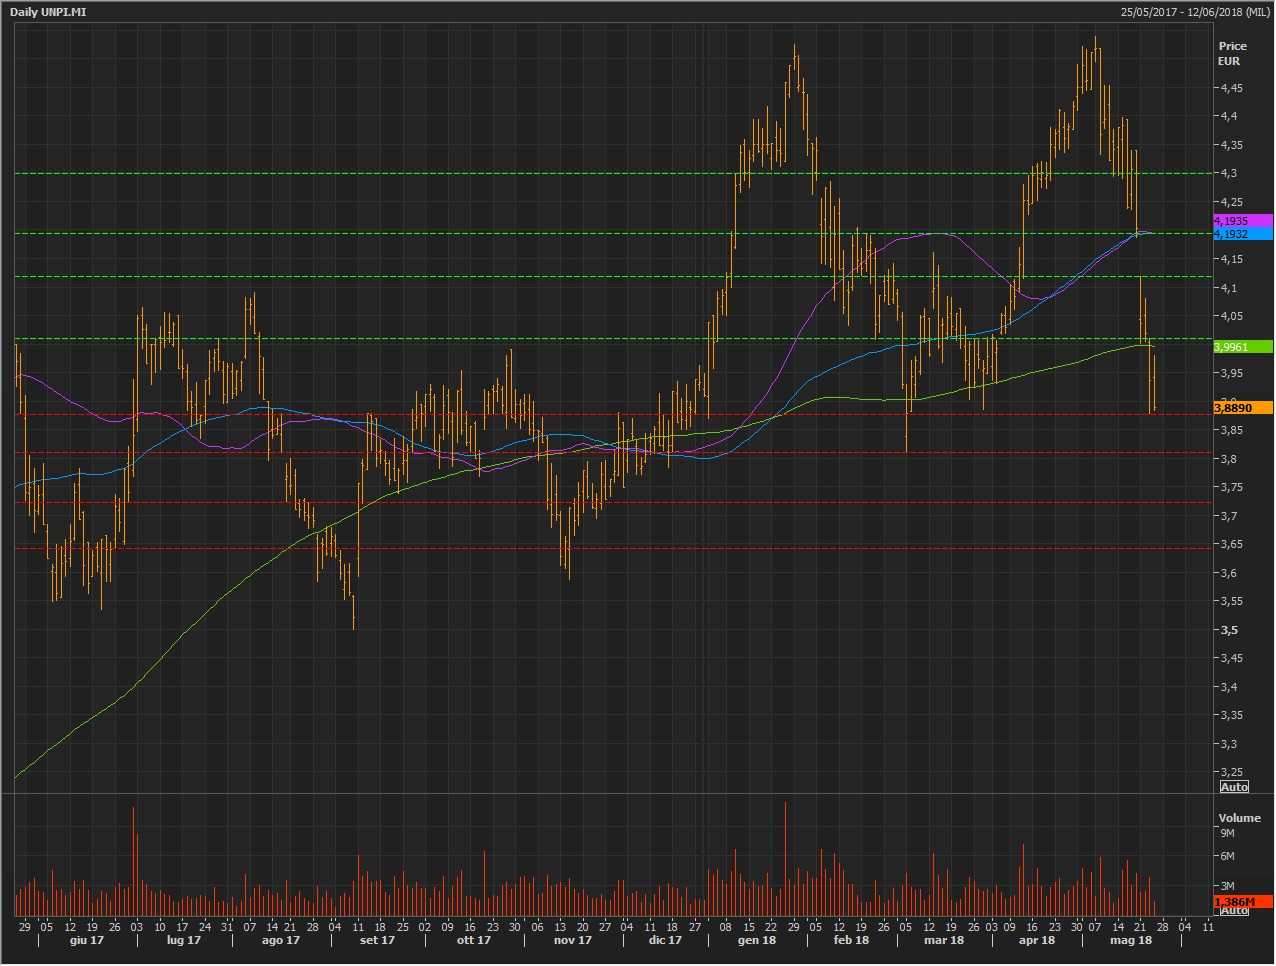Click the 'mag 18' month marker
The image size is (1276, 966).
pos(1131,940)
